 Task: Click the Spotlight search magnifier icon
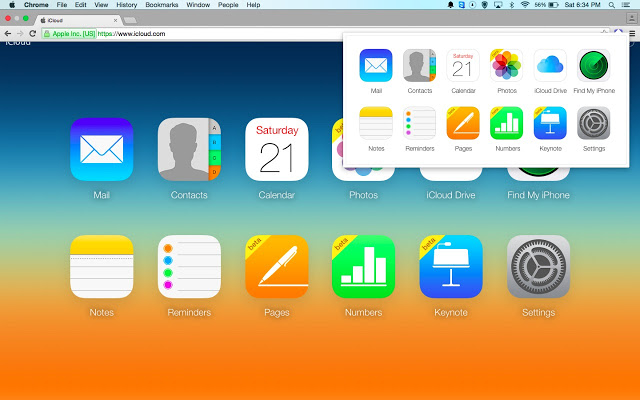coord(611,5)
